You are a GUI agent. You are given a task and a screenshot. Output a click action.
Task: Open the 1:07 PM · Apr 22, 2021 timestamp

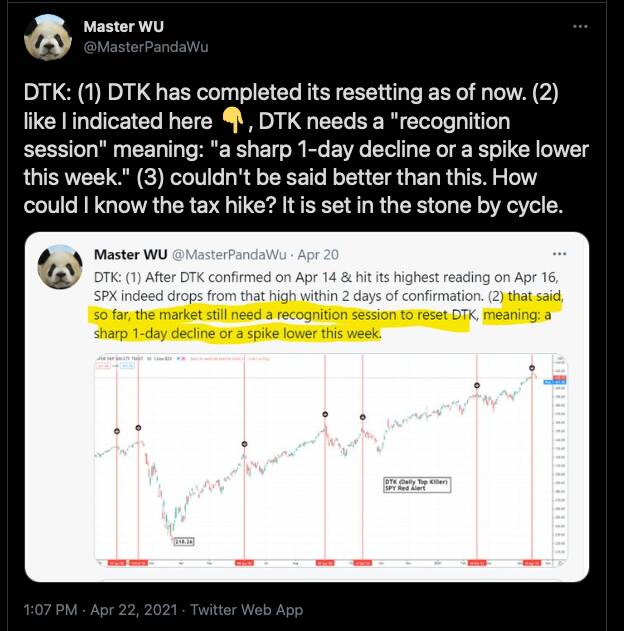[100, 609]
